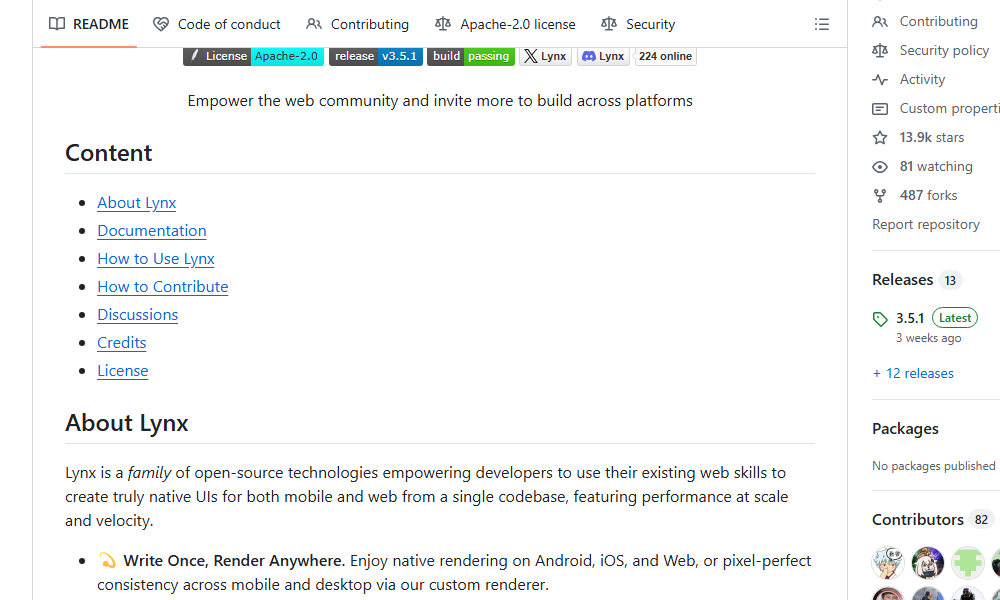This screenshot has height=600, width=1000.
Task: Open License link in Content list
Action: [122, 371]
